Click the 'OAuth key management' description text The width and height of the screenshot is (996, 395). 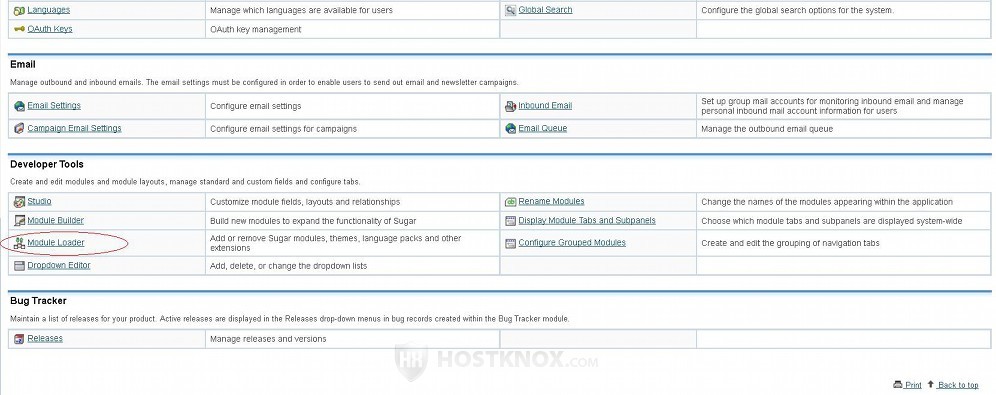(x=255, y=29)
